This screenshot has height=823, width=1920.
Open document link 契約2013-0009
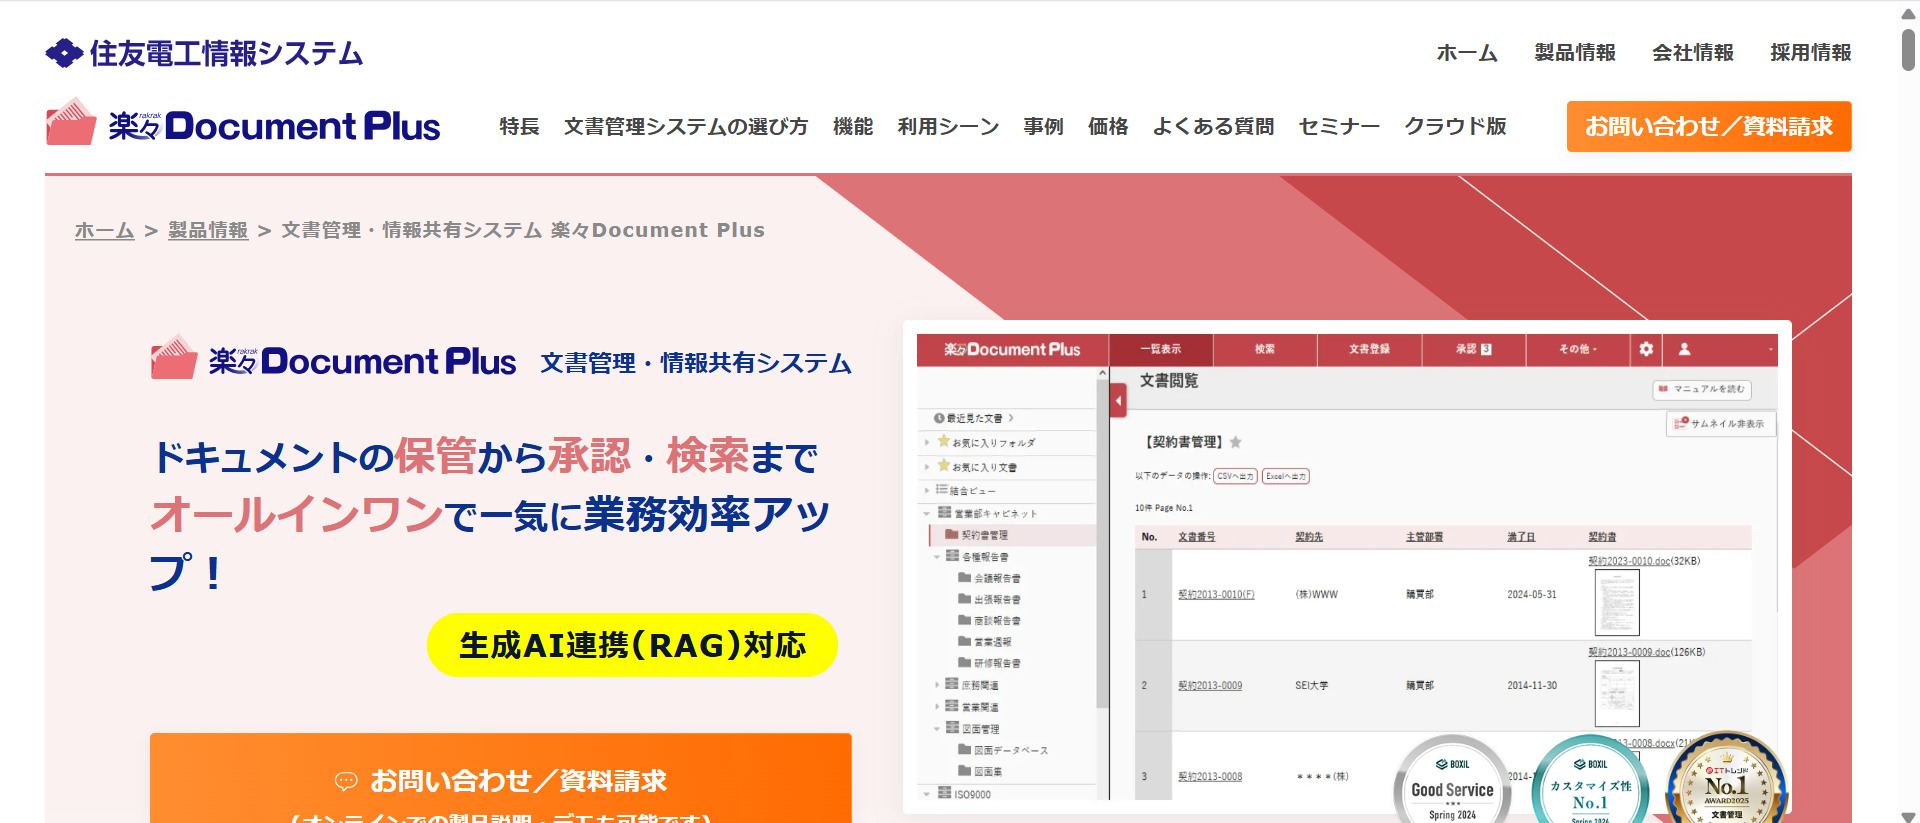click(x=1210, y=685)
